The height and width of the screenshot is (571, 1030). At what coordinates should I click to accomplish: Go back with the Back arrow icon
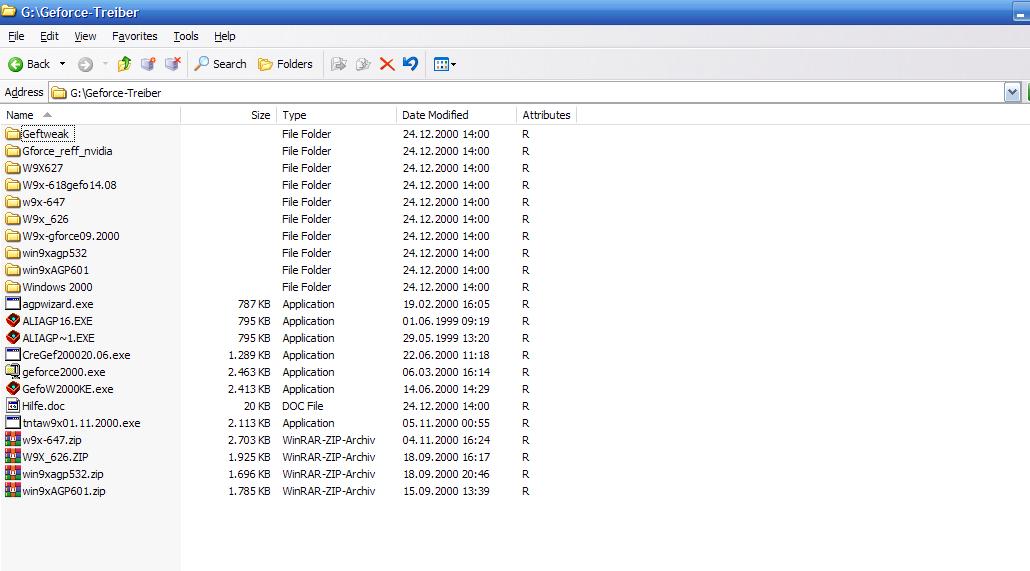coord(15,64)
